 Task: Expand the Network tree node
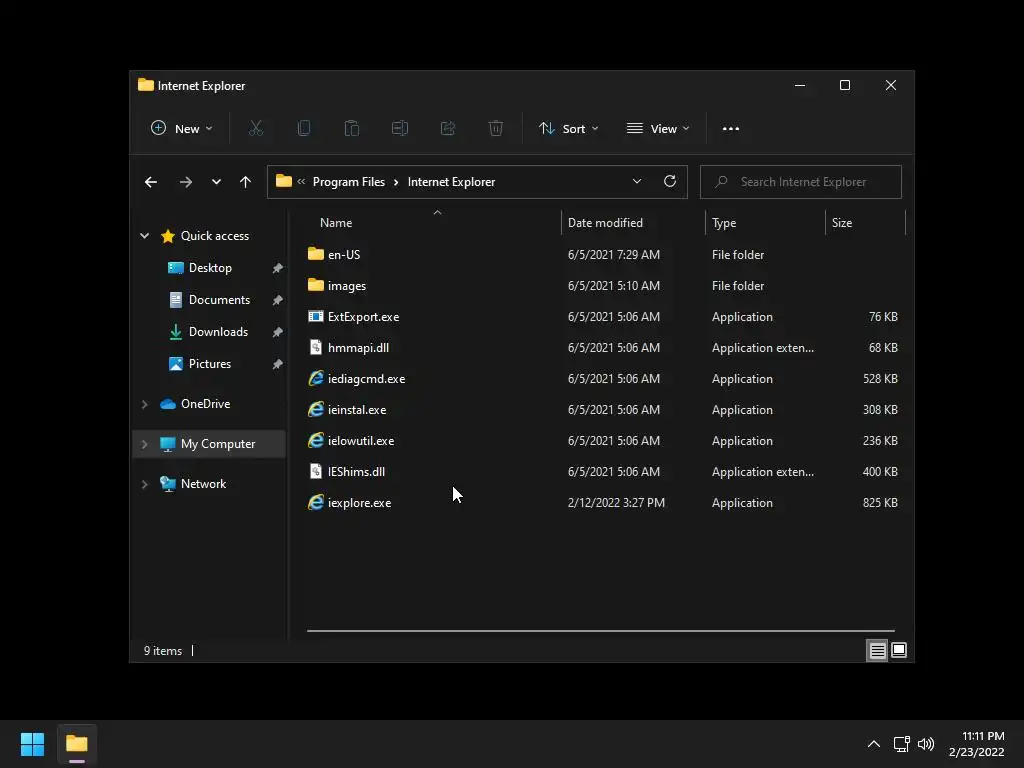(x=144, y=484)
